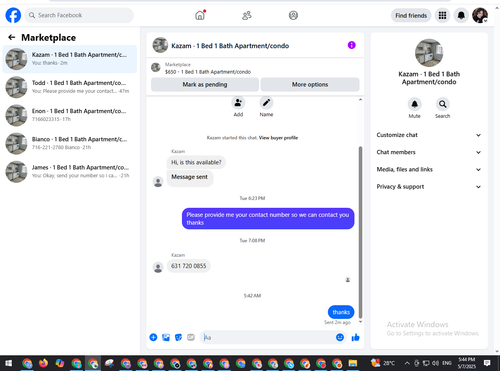
Task: Click the purple conversation information icon
Action: point(352,45)
